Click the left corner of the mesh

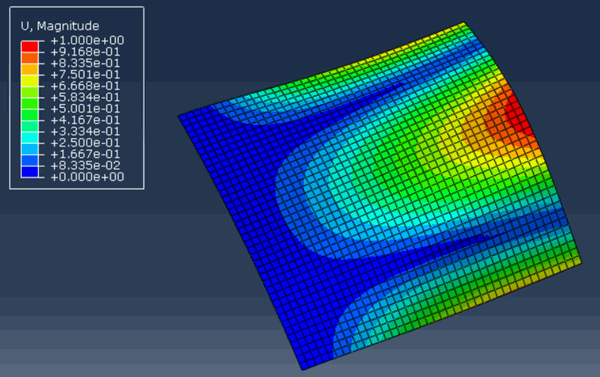pyautogui.click(x=179, y=116)
